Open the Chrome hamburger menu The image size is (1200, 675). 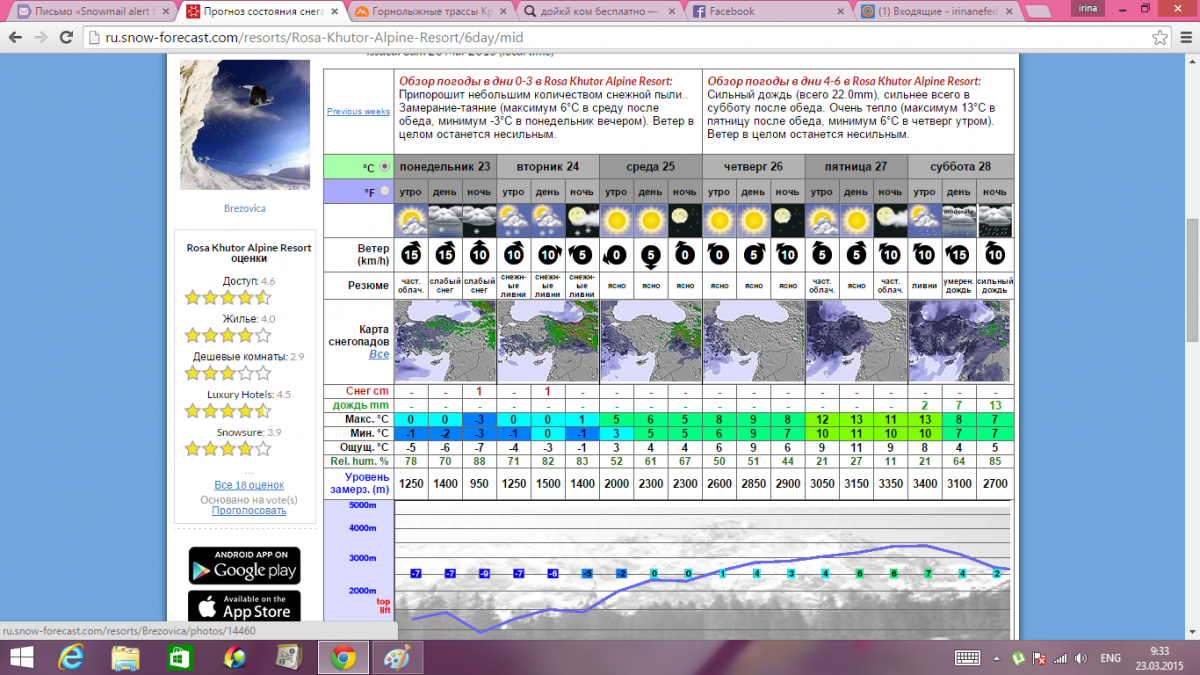[x=1185, y=38]
